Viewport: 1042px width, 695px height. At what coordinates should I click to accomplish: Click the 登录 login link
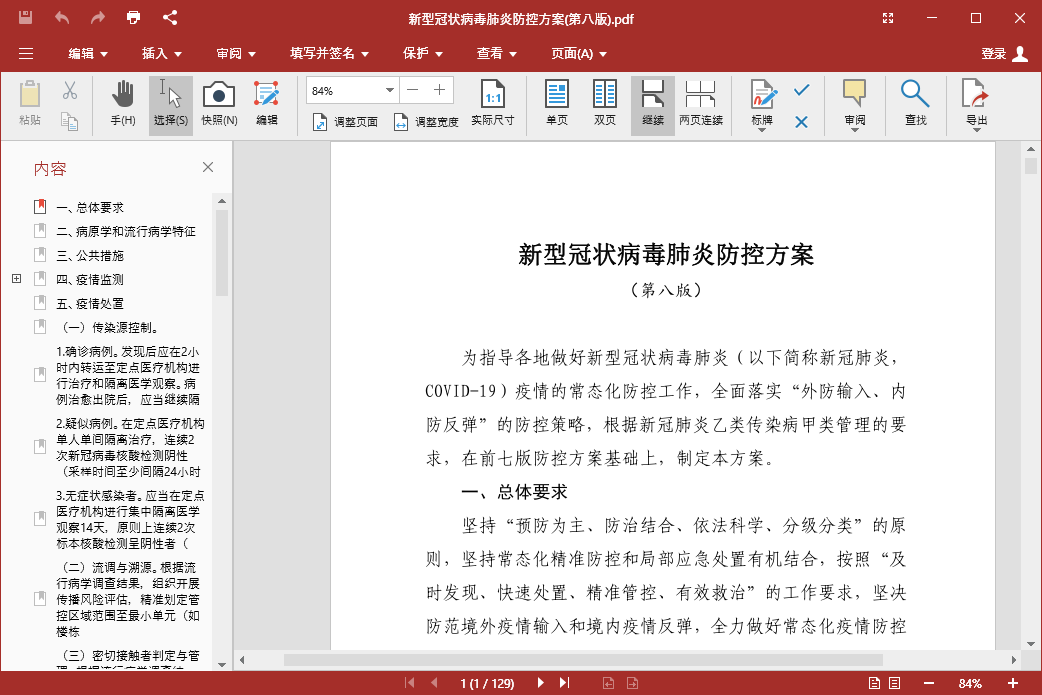[994, 54]
